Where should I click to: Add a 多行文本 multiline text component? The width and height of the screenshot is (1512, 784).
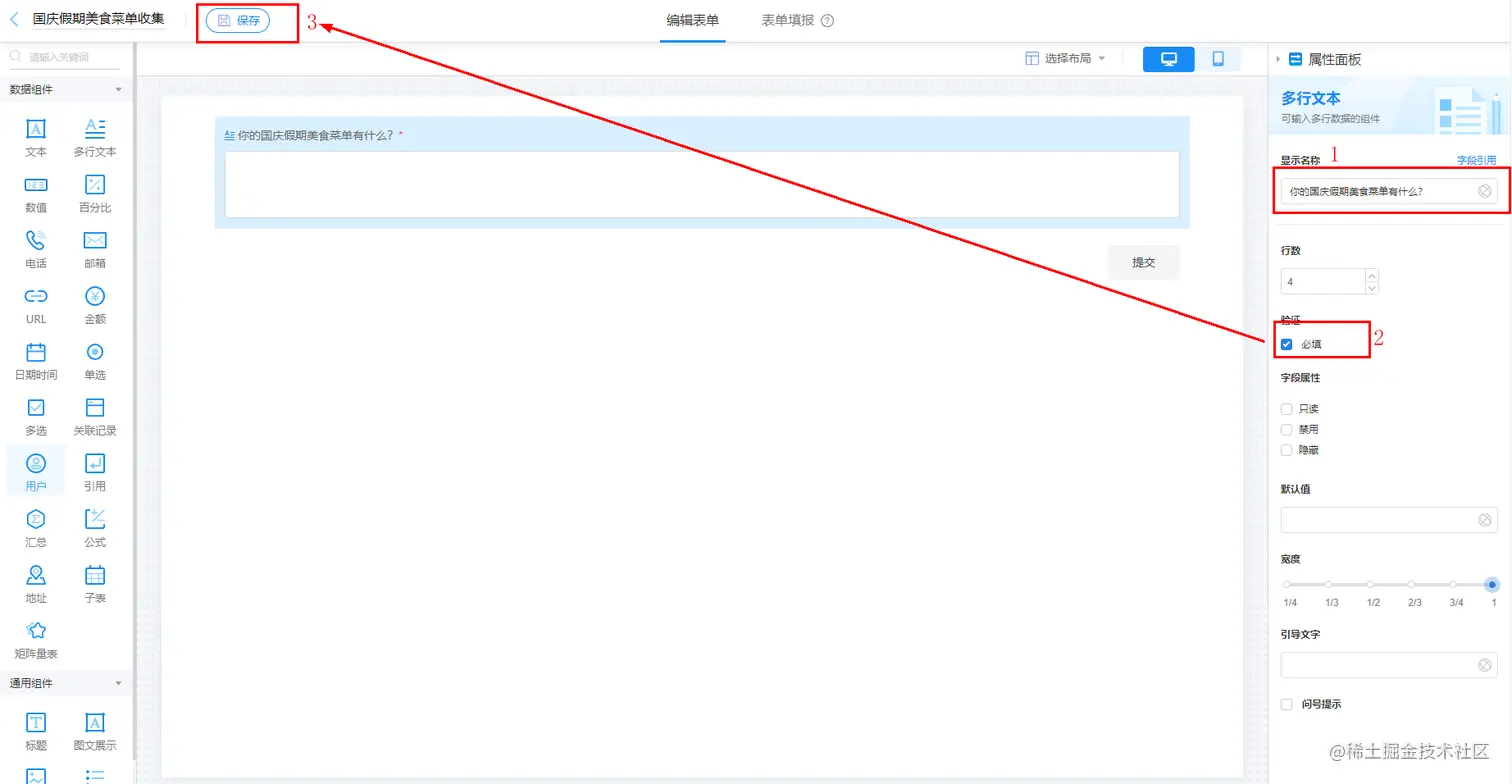coord(95,138)
